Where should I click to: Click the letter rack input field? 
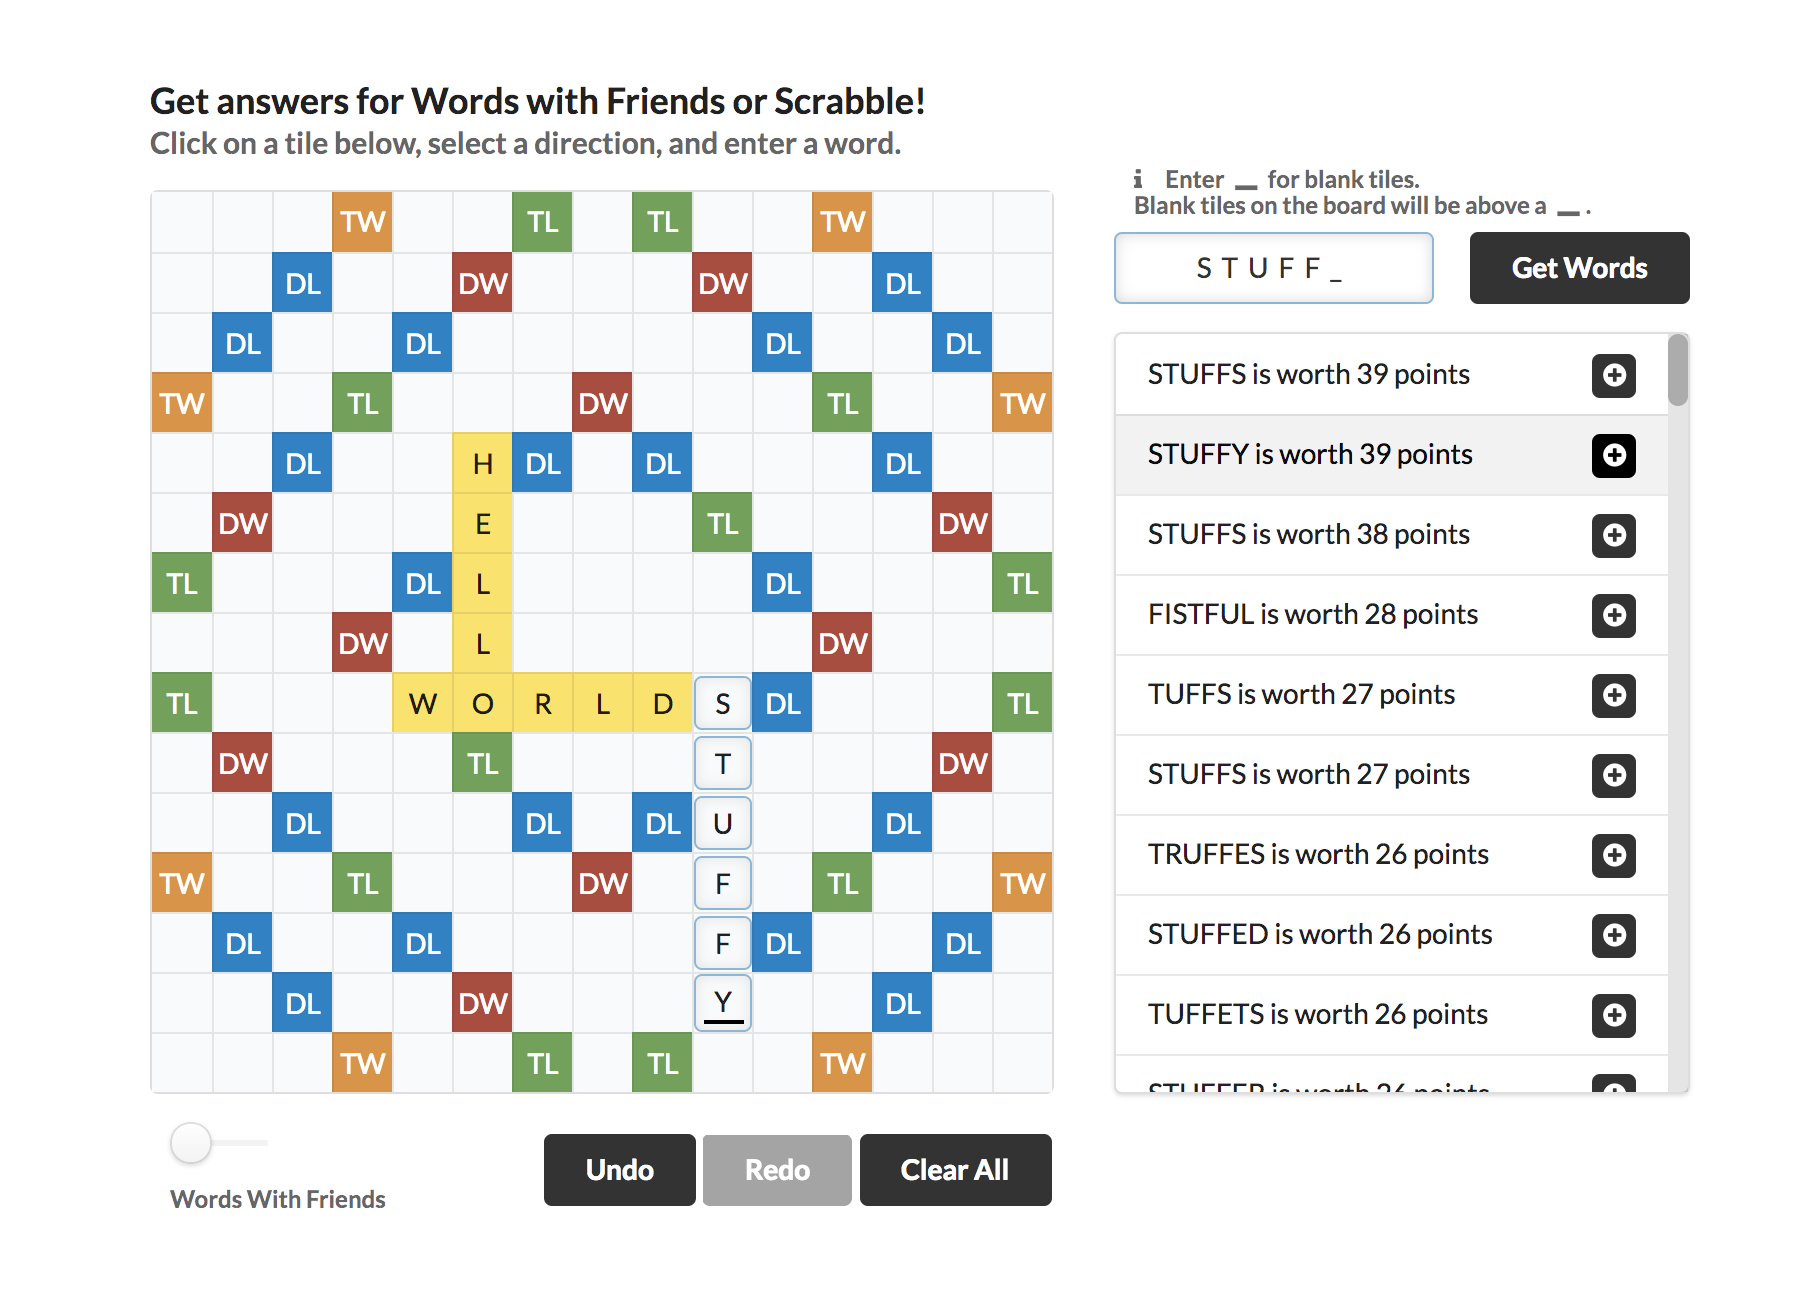click(1273, 268)
